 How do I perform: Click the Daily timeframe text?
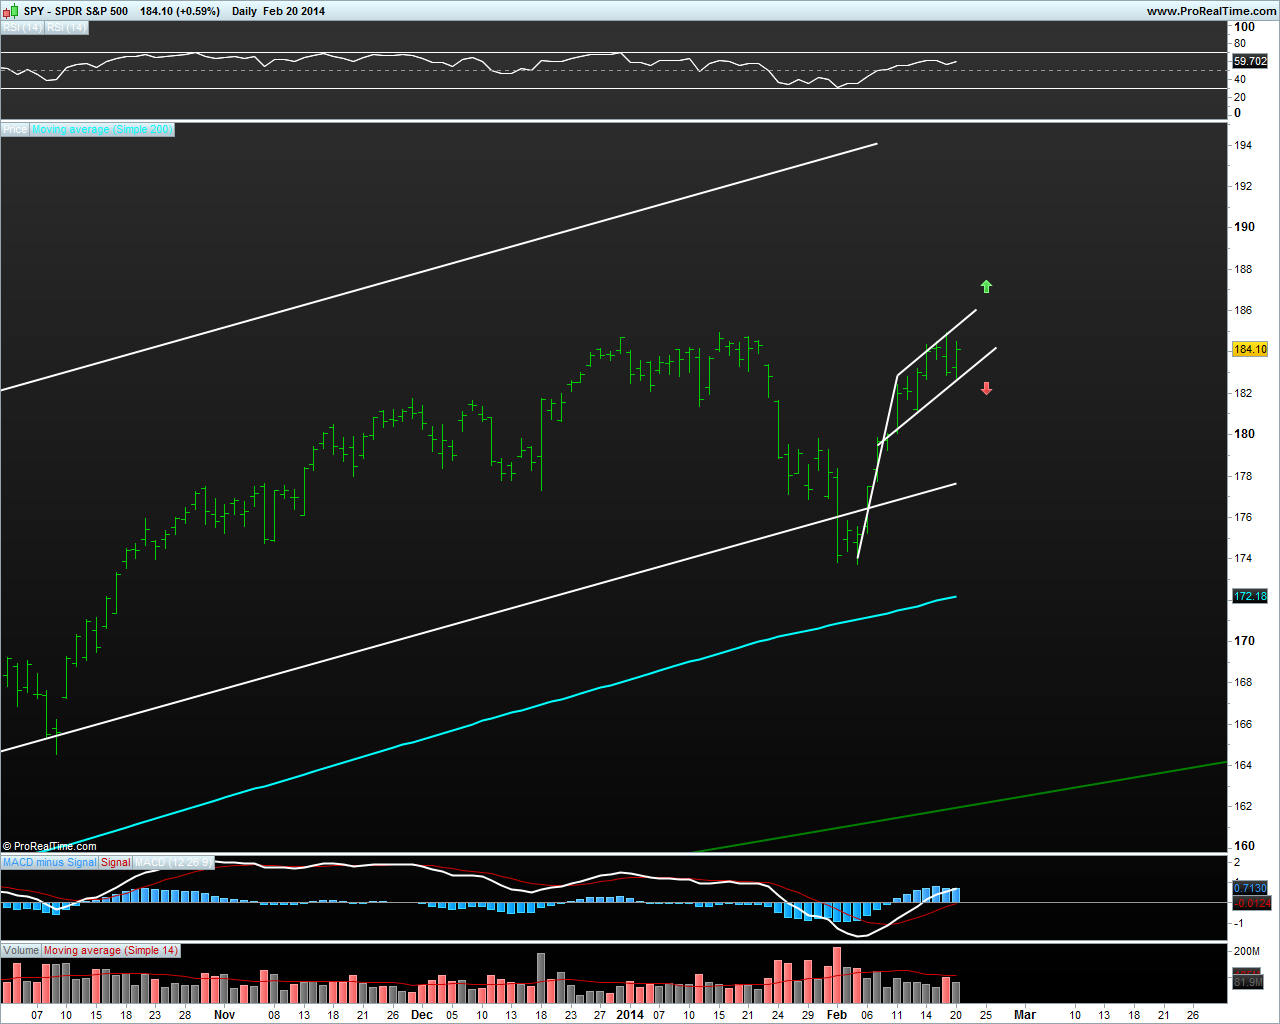(x=244, y=11)
